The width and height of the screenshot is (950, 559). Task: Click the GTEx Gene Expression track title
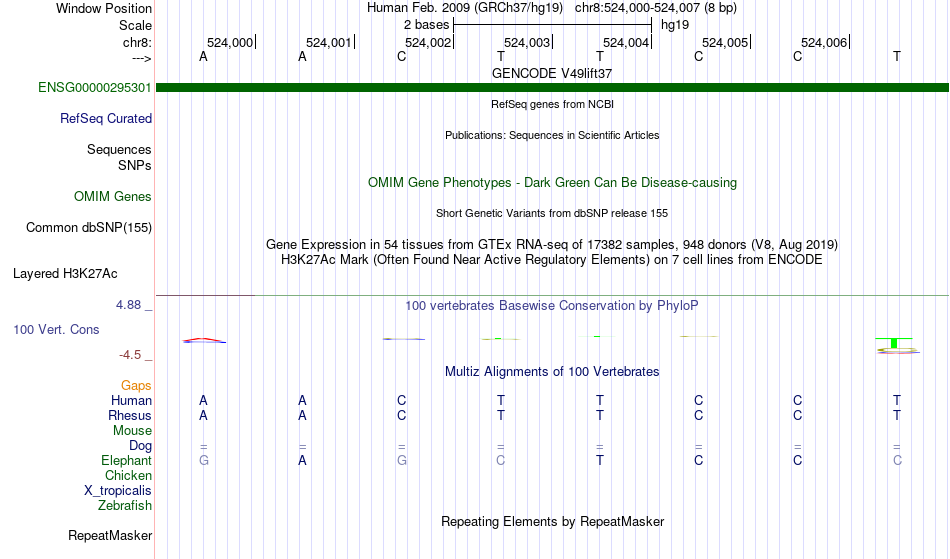point(552,245)
